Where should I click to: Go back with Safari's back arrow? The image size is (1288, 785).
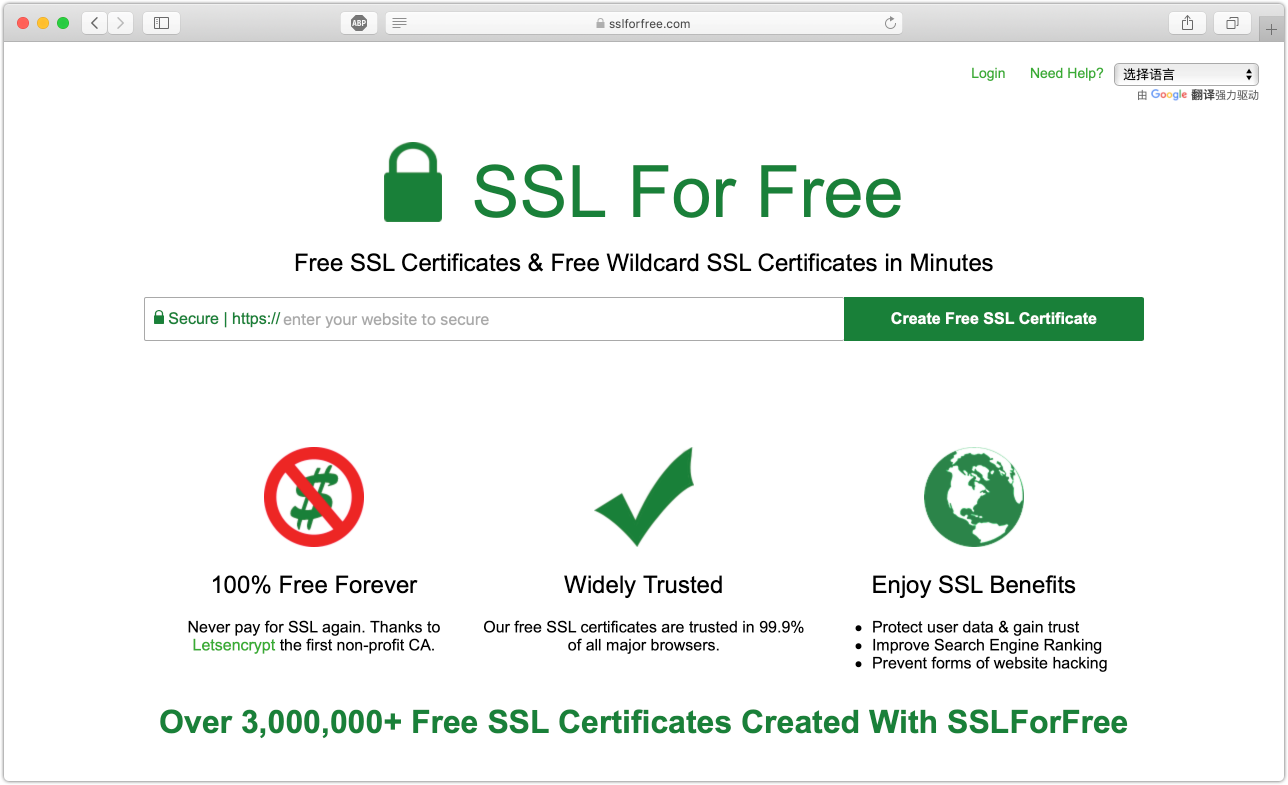tap(95, 23)
